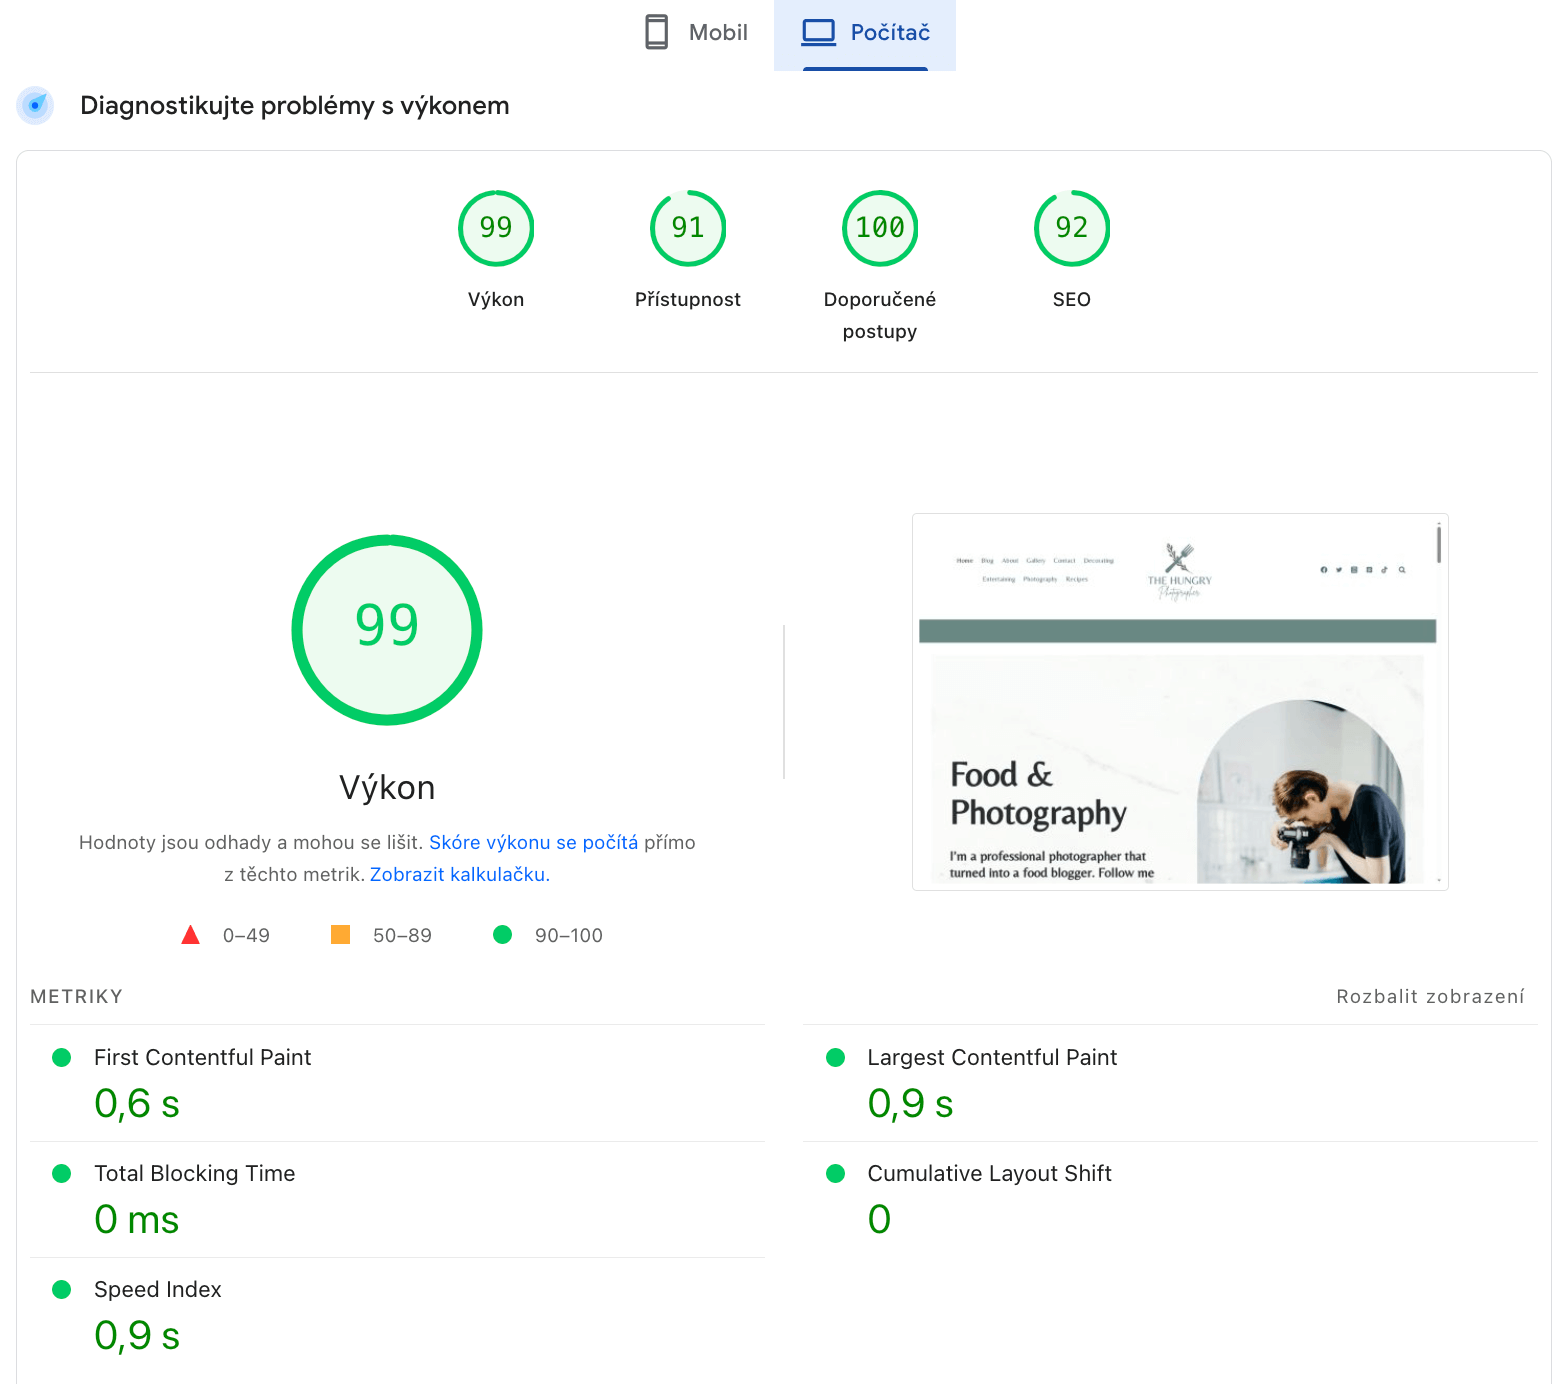Open the Přístupnost score gauge 91
Viewport: 1566px width, 1384px height.
pyautogui.click(x=688, y=228)
